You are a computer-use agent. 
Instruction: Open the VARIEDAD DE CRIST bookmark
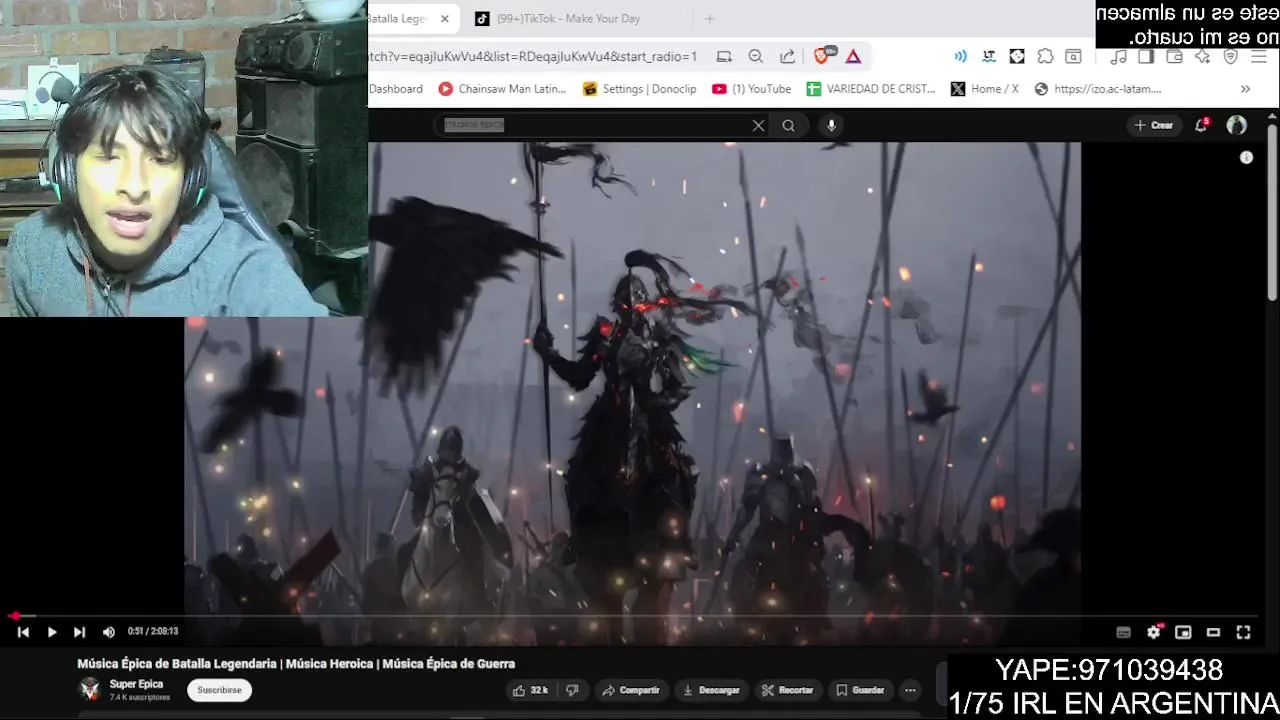click(x=872, y=89)
